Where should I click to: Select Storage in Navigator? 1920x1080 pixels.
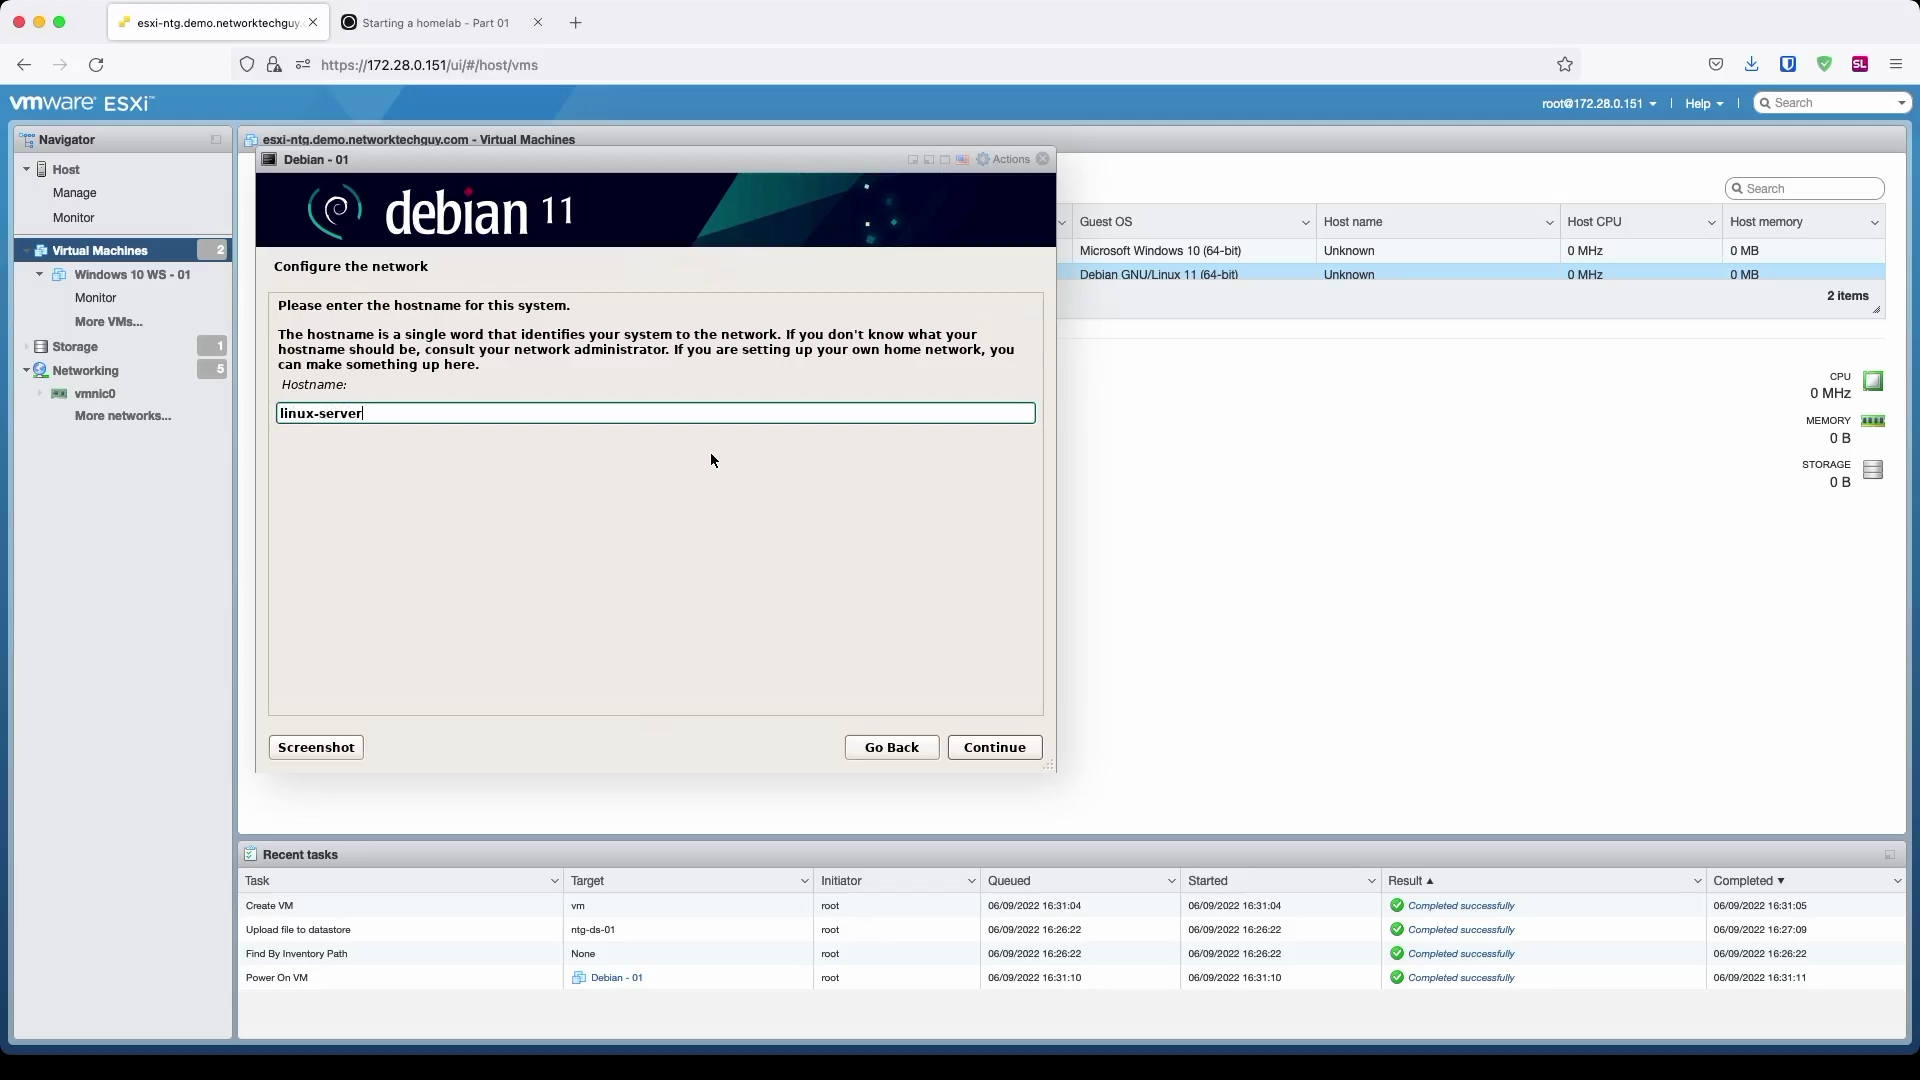pyautogui.click(x=75, y=347)
